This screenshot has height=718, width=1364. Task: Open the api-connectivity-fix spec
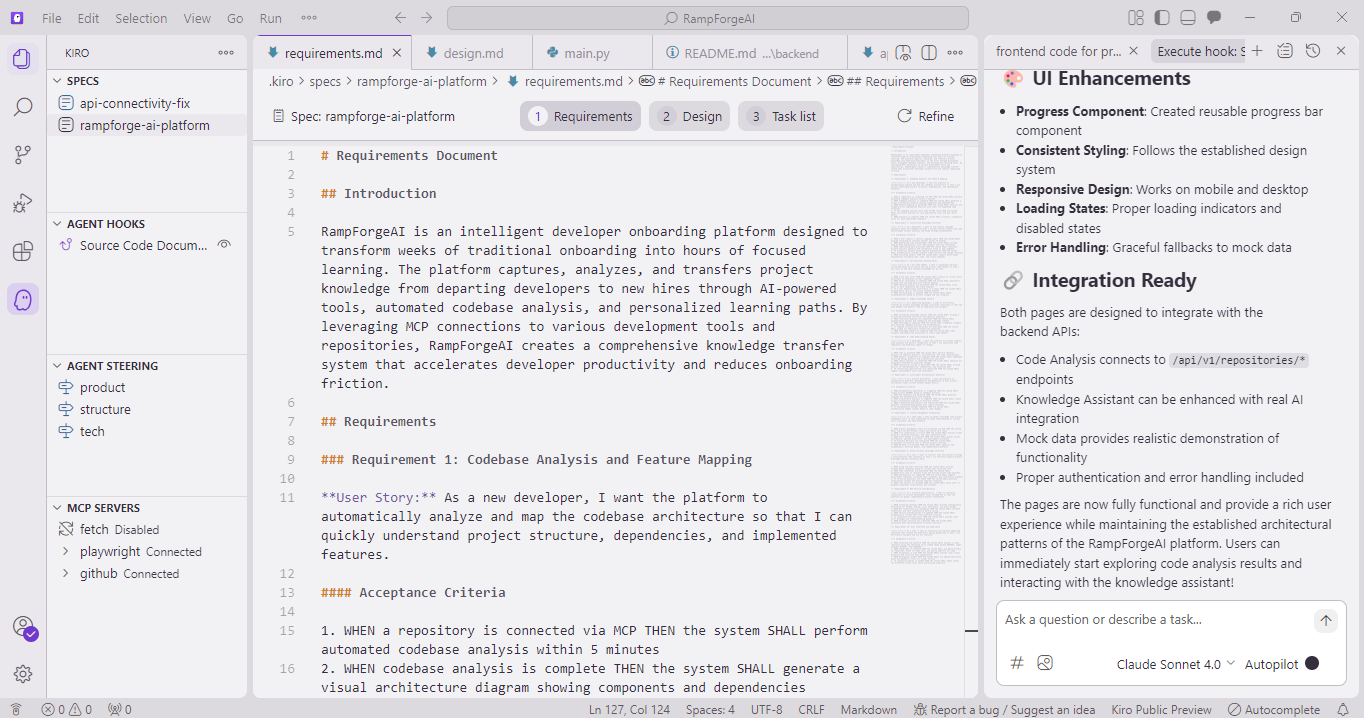pyautogui.click(x=135, y=103)
